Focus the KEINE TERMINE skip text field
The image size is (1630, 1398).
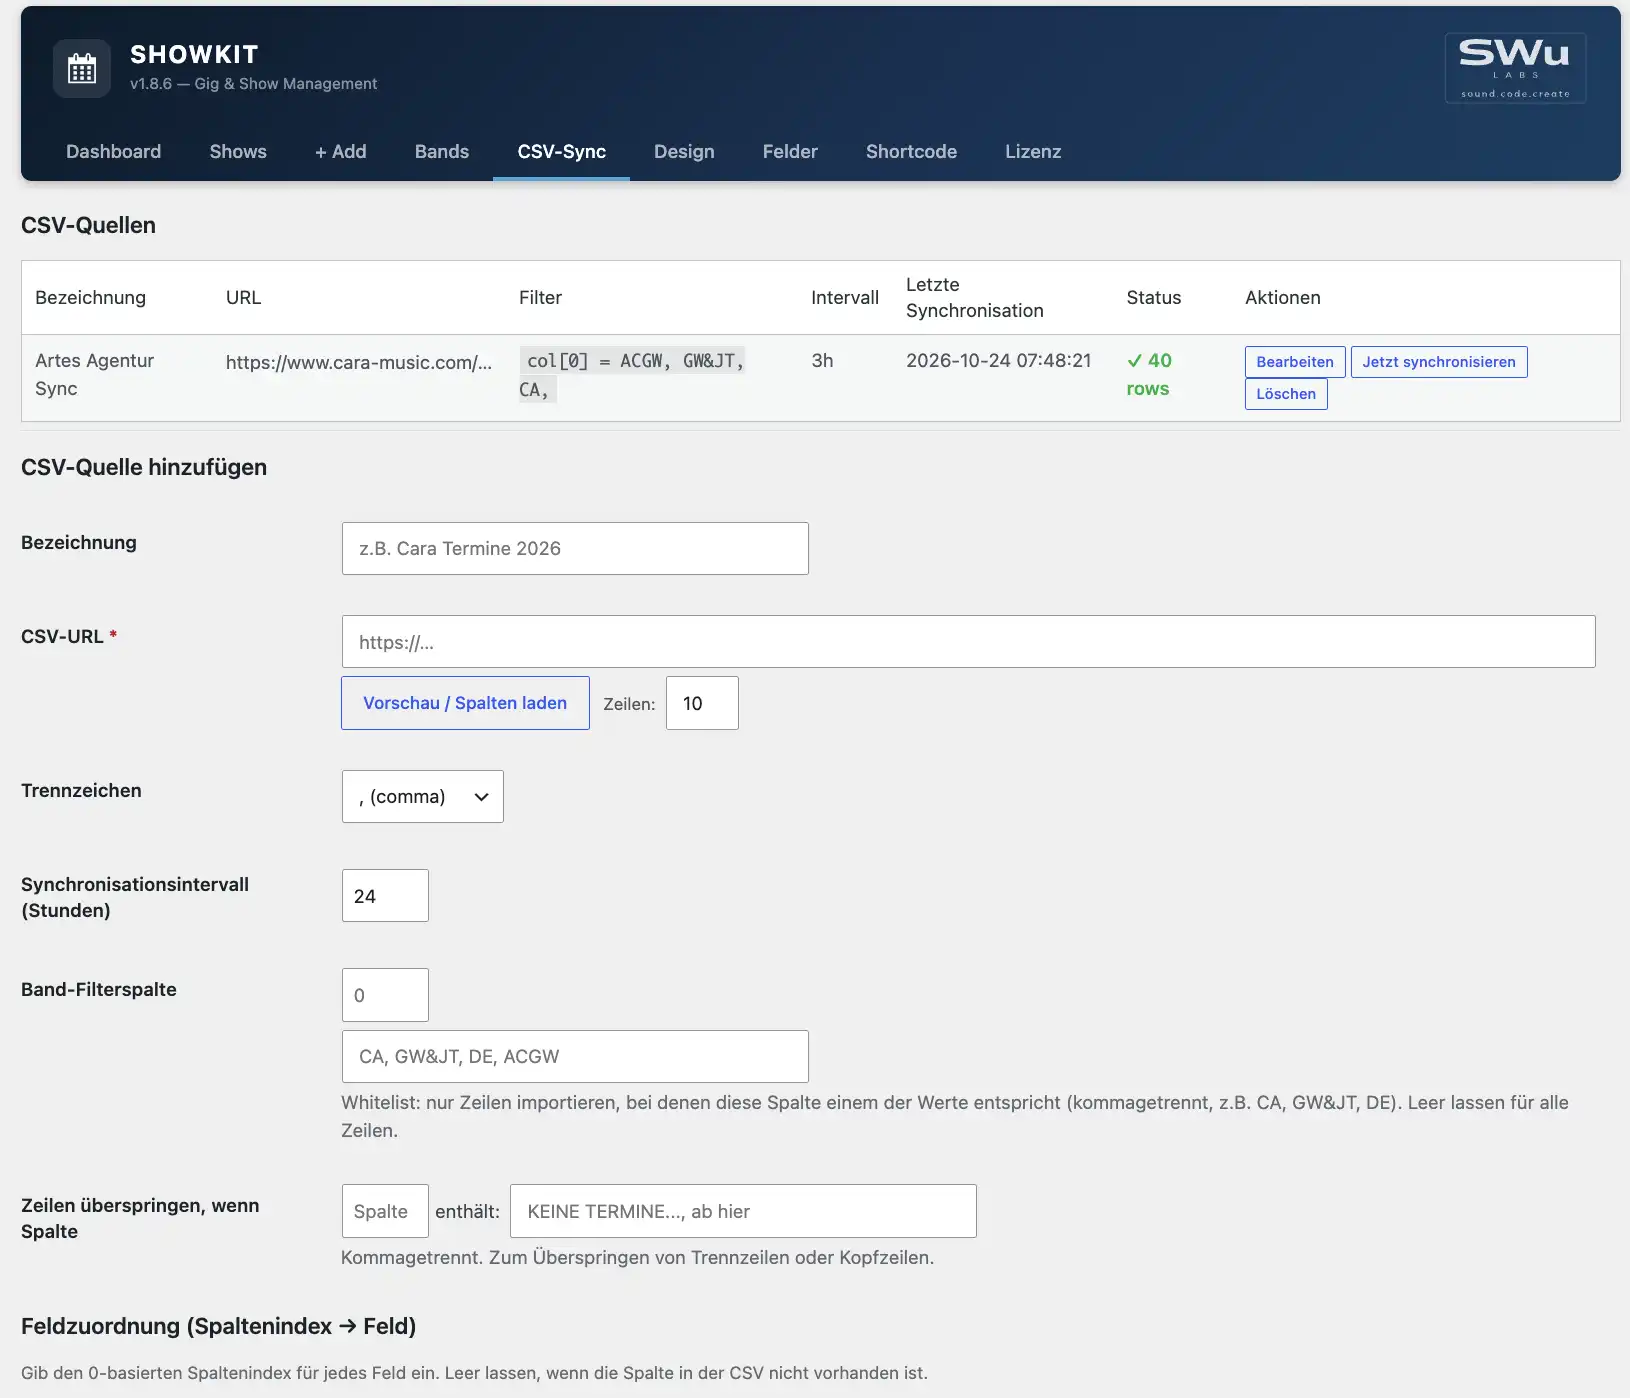pyautogui.click(x=743, y=1211)
